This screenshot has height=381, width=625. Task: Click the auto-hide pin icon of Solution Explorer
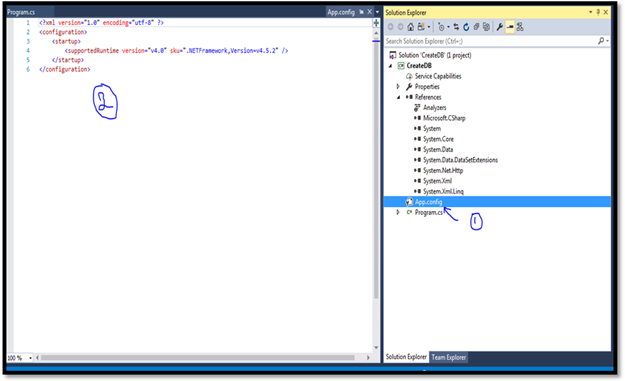598,12
